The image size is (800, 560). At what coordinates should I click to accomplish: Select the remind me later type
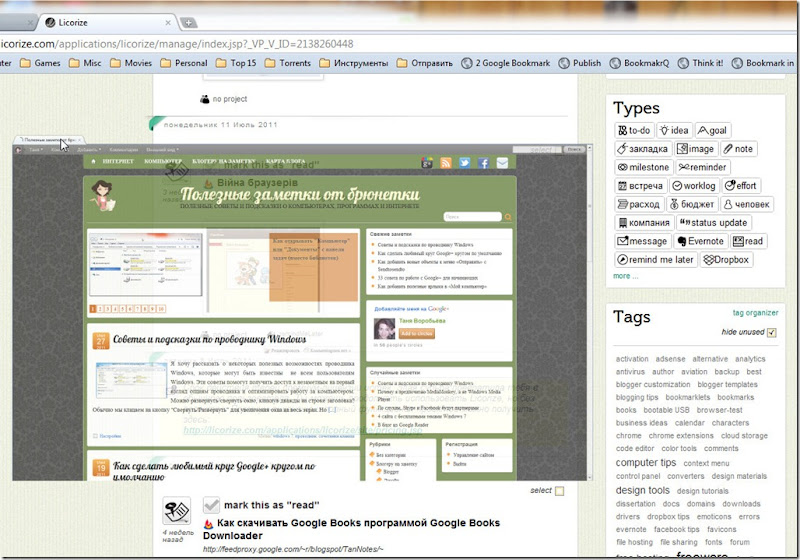click(x=656, y=260)
